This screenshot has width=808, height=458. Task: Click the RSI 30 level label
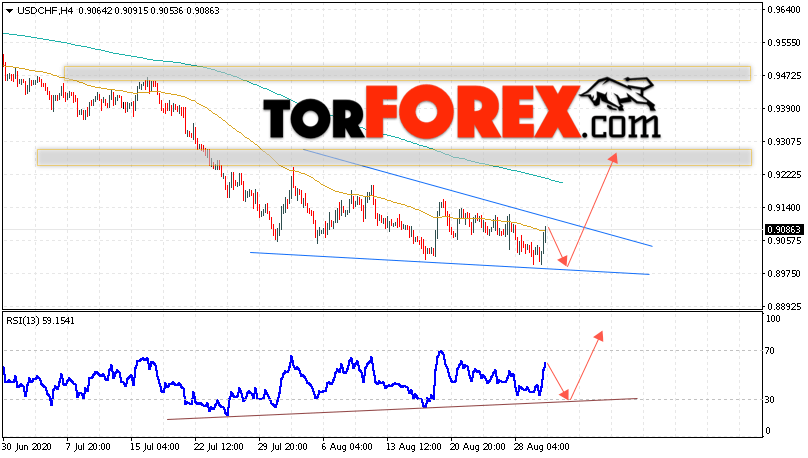click(770, 400)
